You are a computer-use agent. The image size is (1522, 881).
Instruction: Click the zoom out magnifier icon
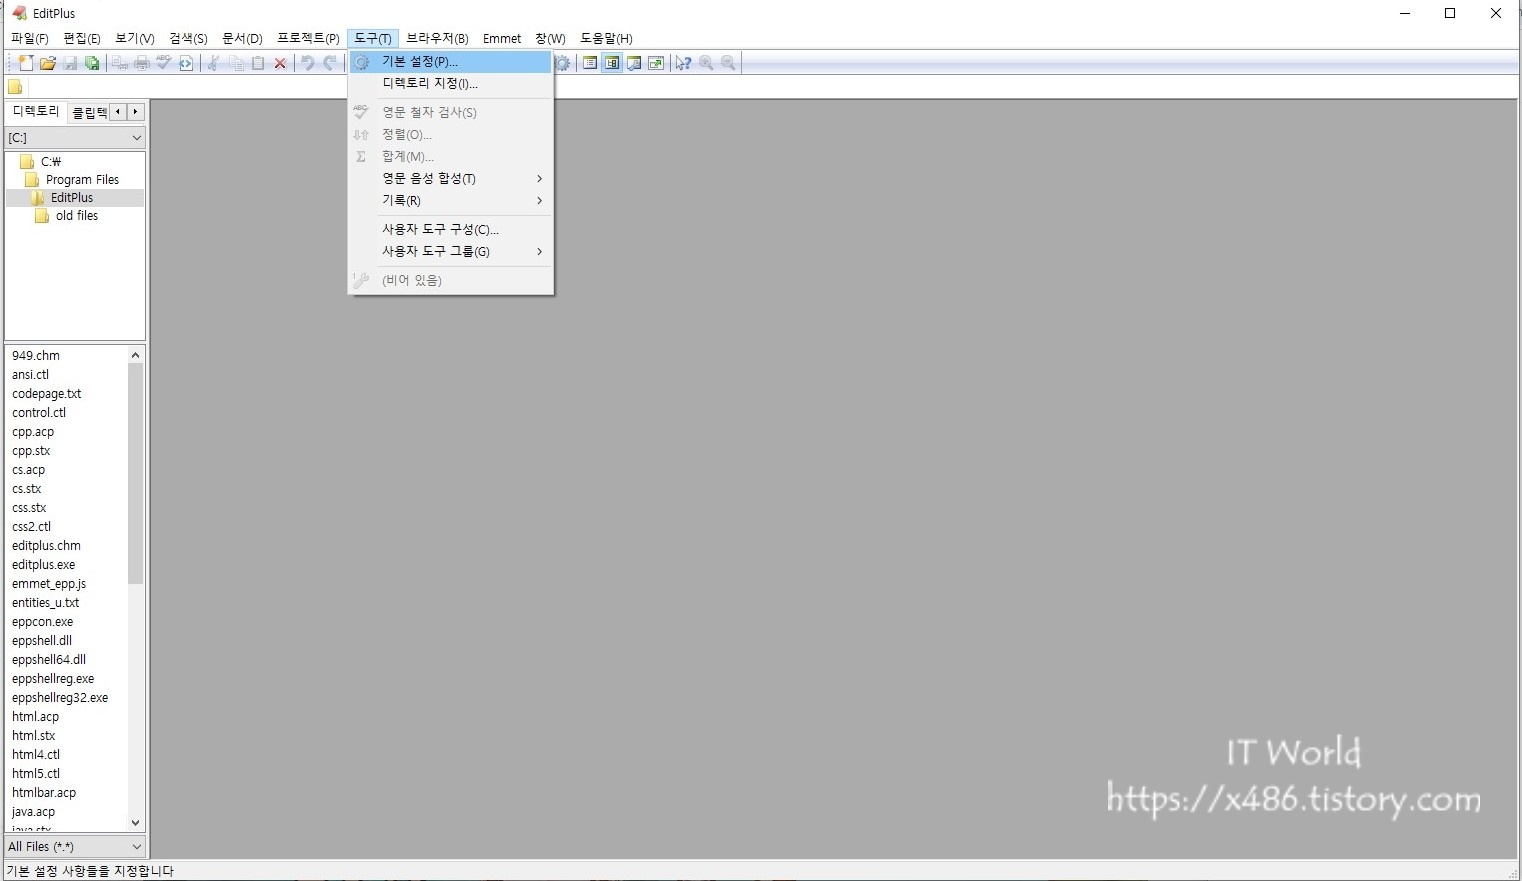click(728, 63)
